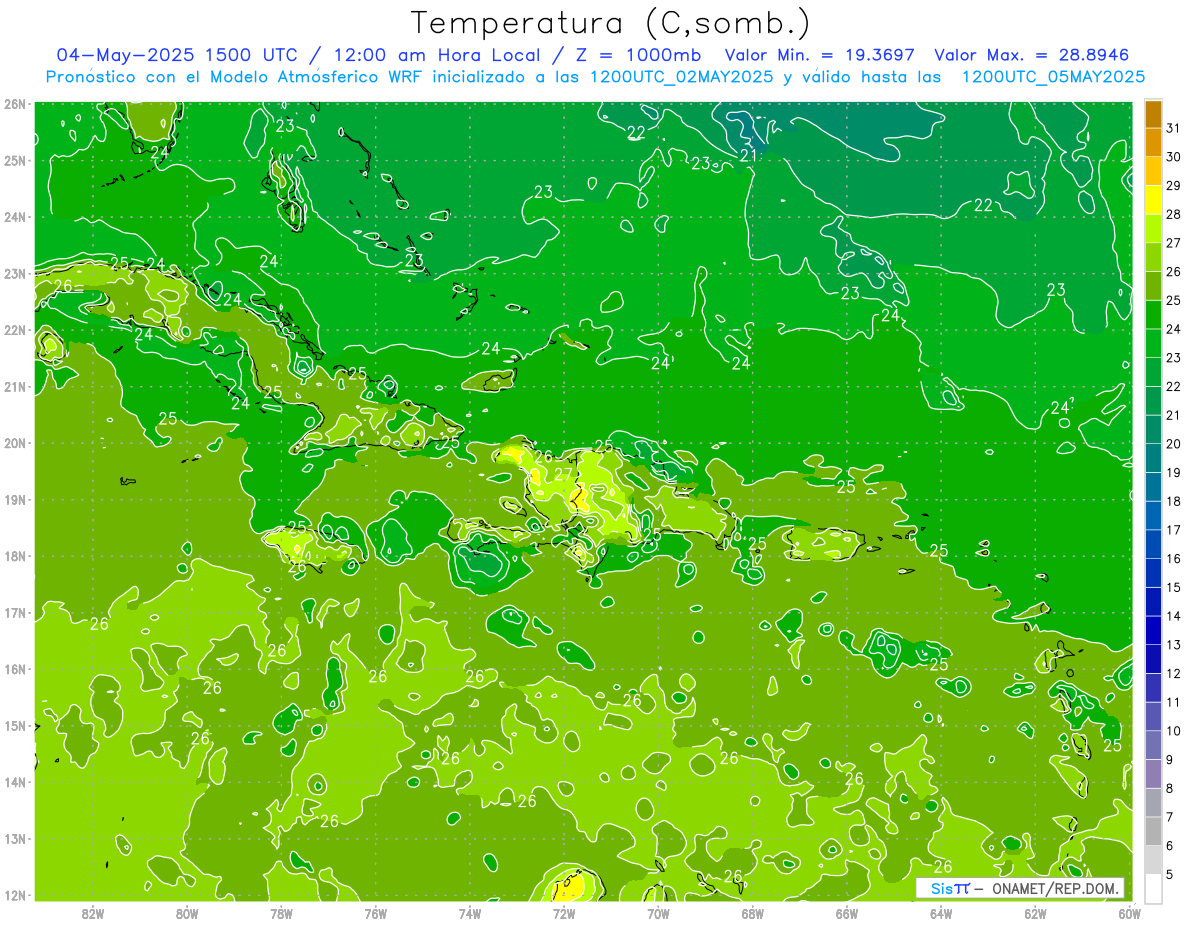Click the dark blue swatch between 13 and 14
1200x927 pixels.
[1153, 630]
